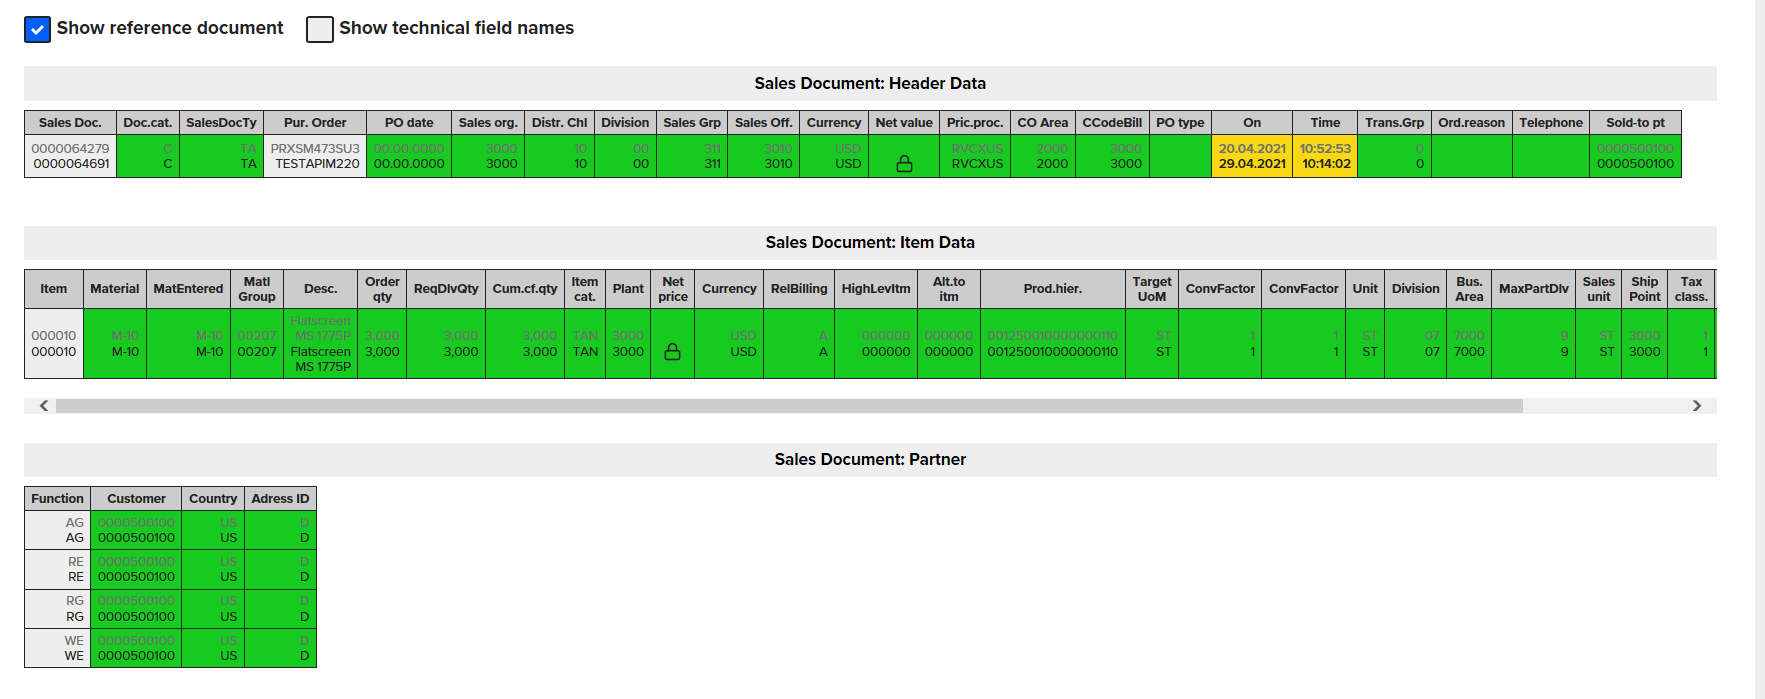Click the Sales Doc. column header
1765x699 pixels.
tap(70, 123)
